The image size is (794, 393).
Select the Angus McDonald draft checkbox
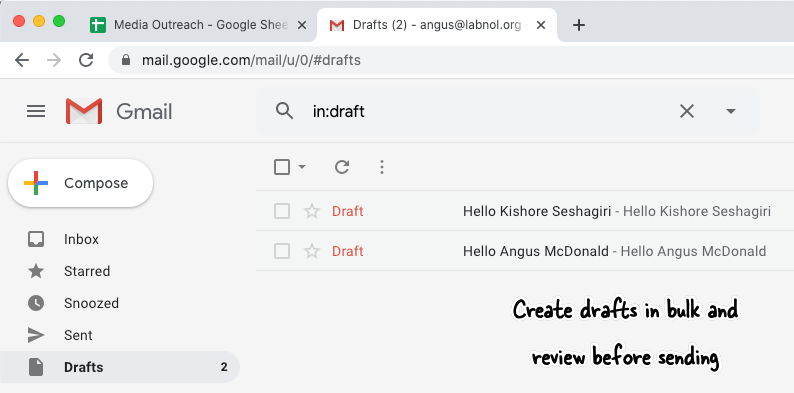pos(282,251)
